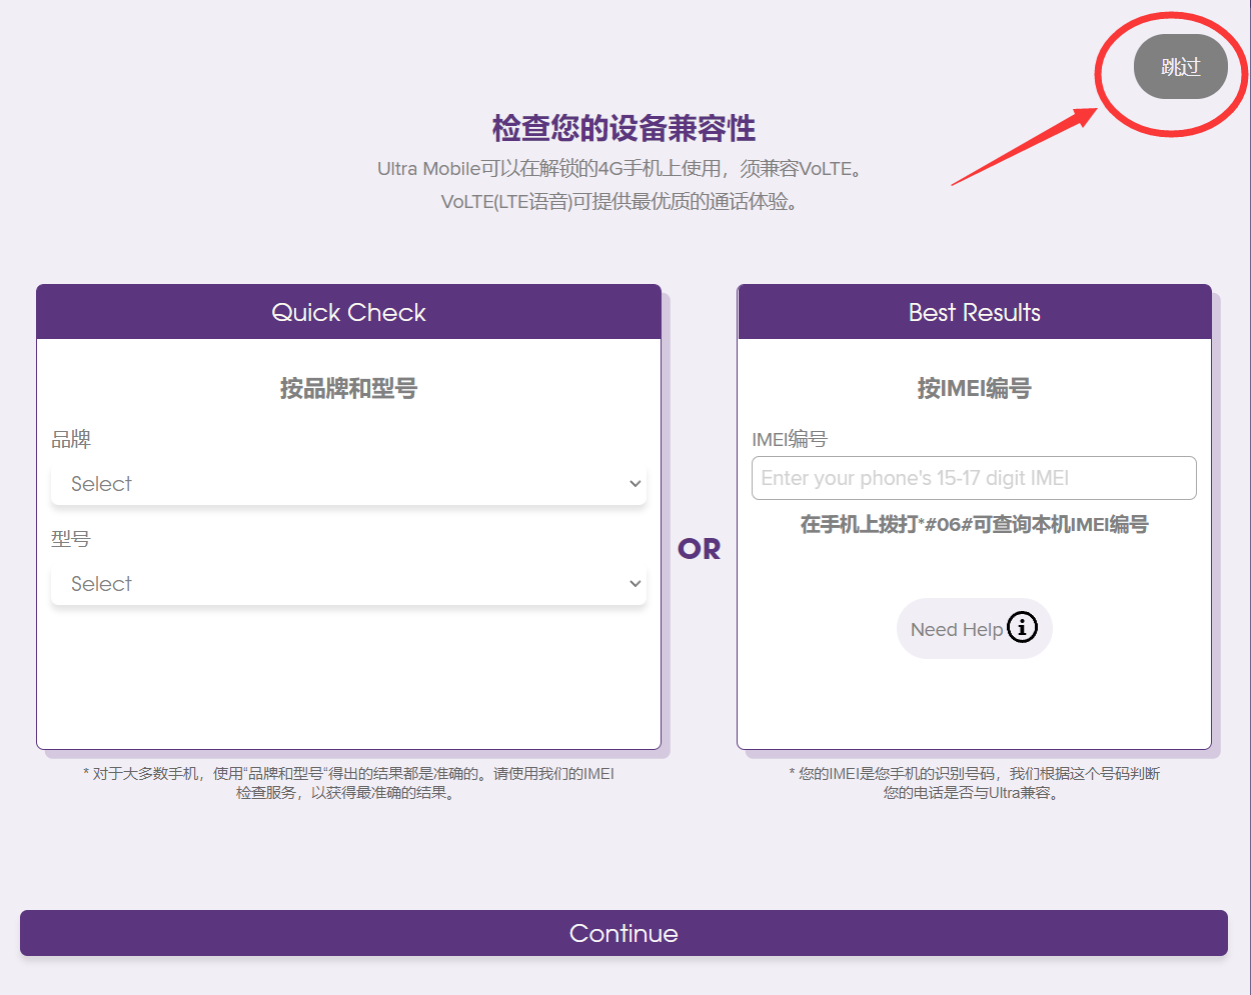The height and width of the screenshot is (995, 1251).
Task: Open the 型号 model Select dropdown
Action: [348, 584]
